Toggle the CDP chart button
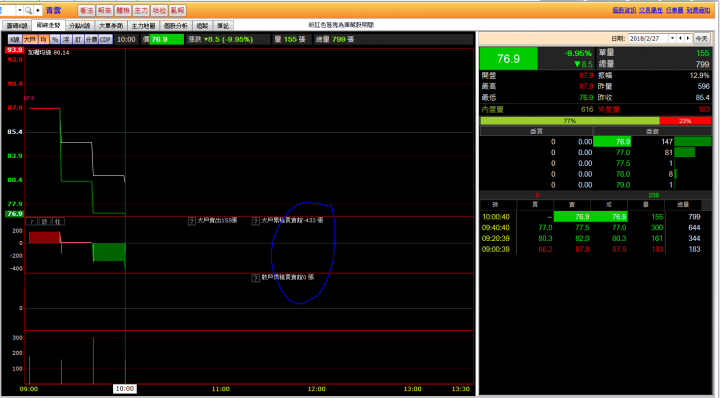The width and height of the screenshot is (720, 398). pos(106,39)
